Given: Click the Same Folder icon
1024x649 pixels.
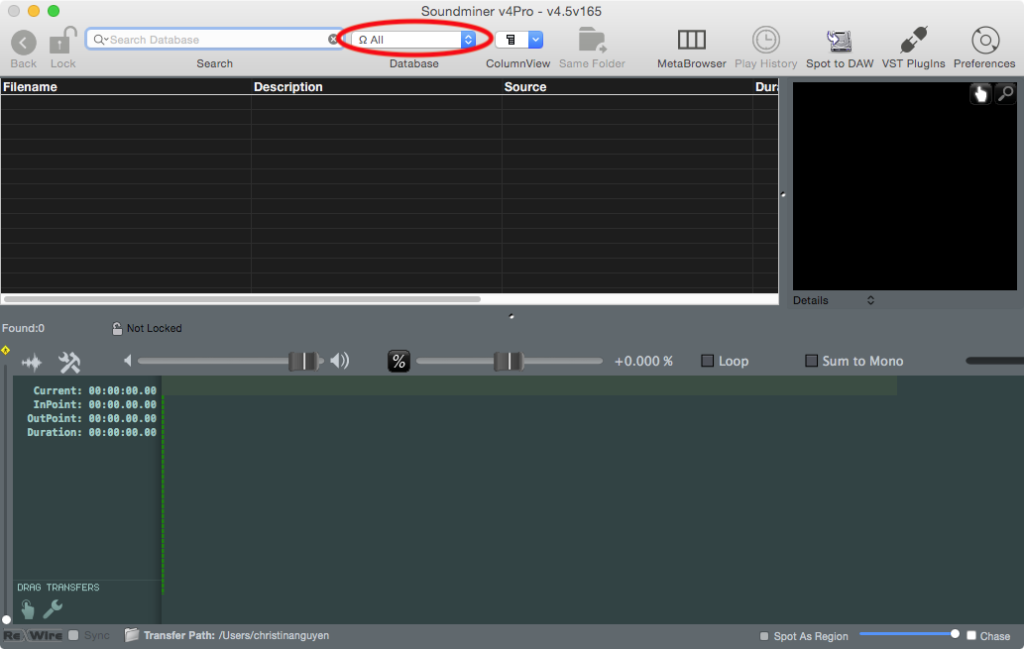Looking at the screenshot, I should coord(592,40).
